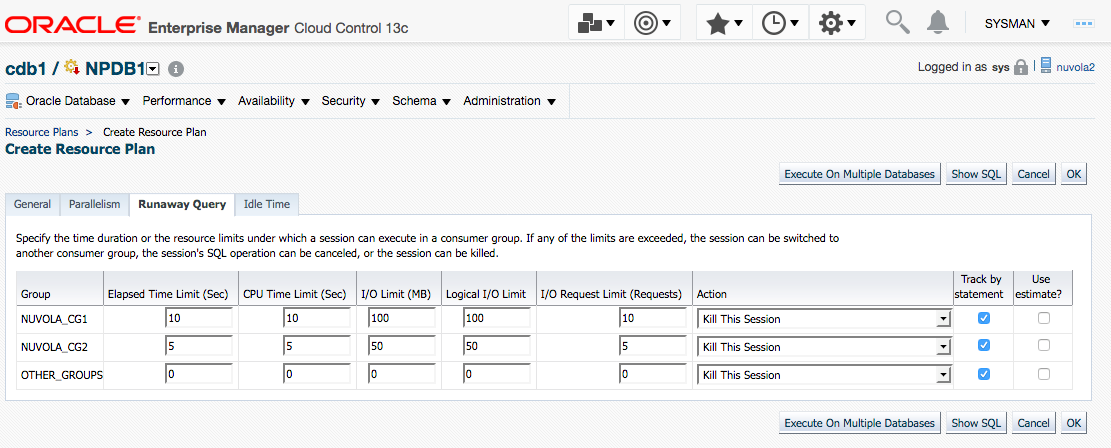Open the SYSMAN user menu

pyautogui.click(x=1017, y=23)
